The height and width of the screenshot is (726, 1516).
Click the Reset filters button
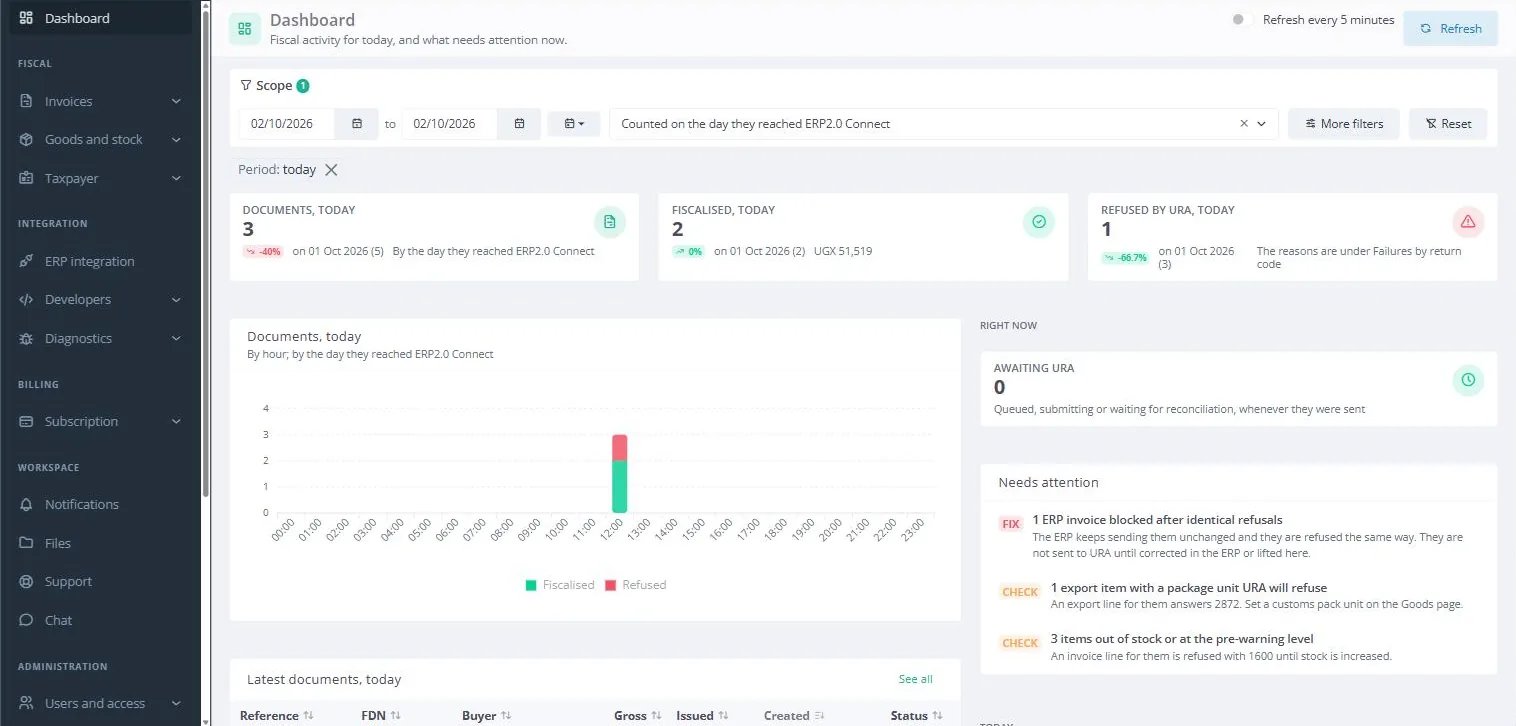pos(1447,124)
